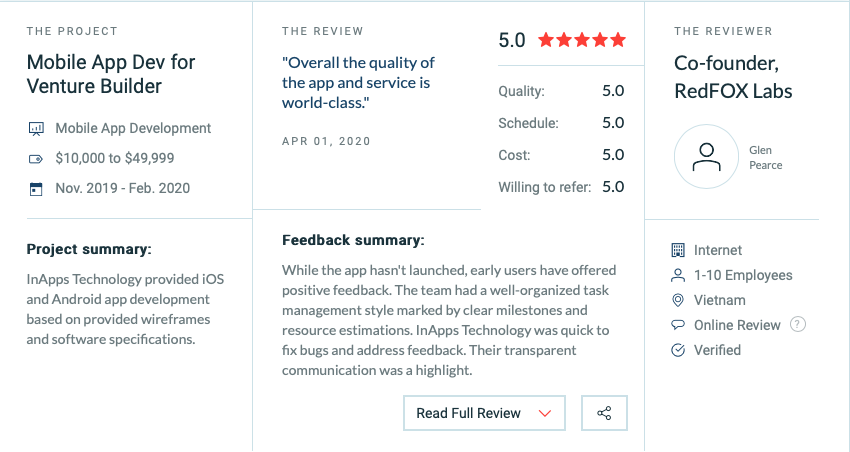
Task: Click Glen Pearce's profile avatar
Action: pyautogui.click(x=706, y=157)
